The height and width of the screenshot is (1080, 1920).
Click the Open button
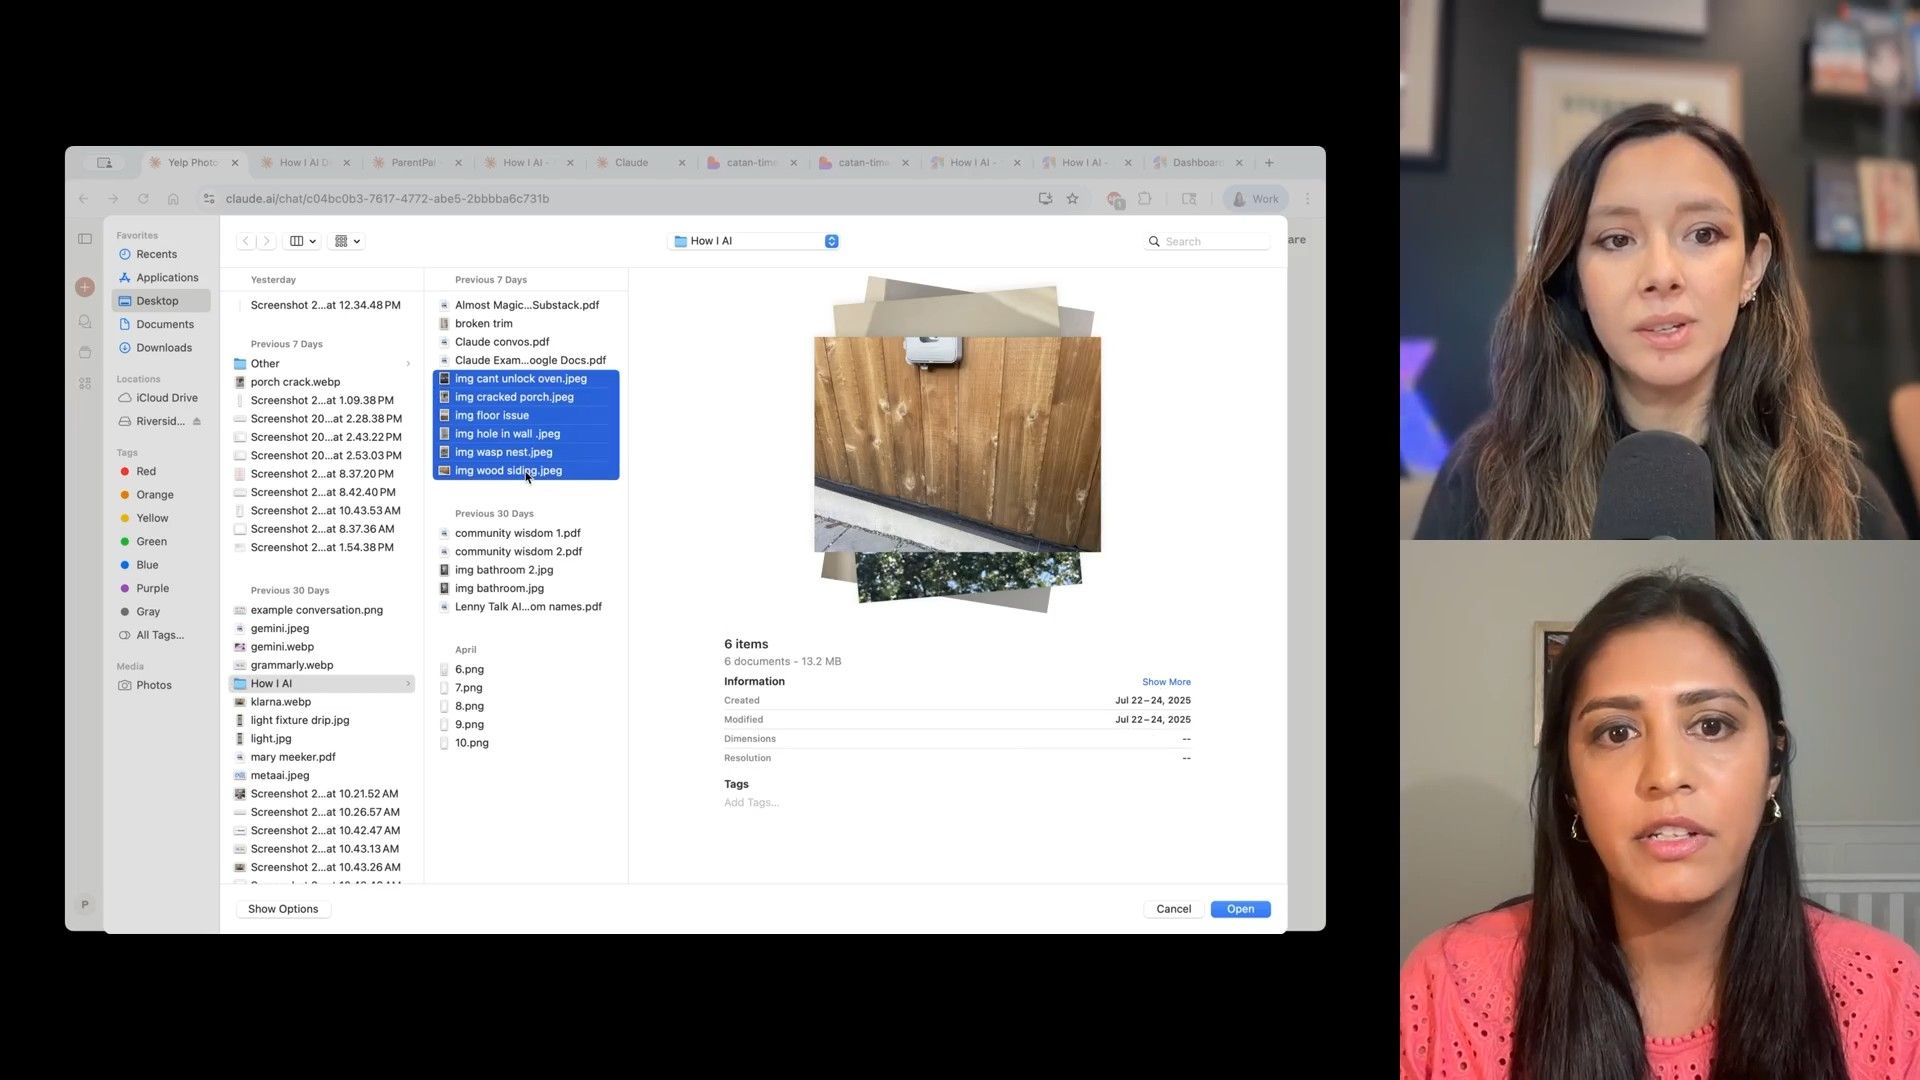[1240, 909]
